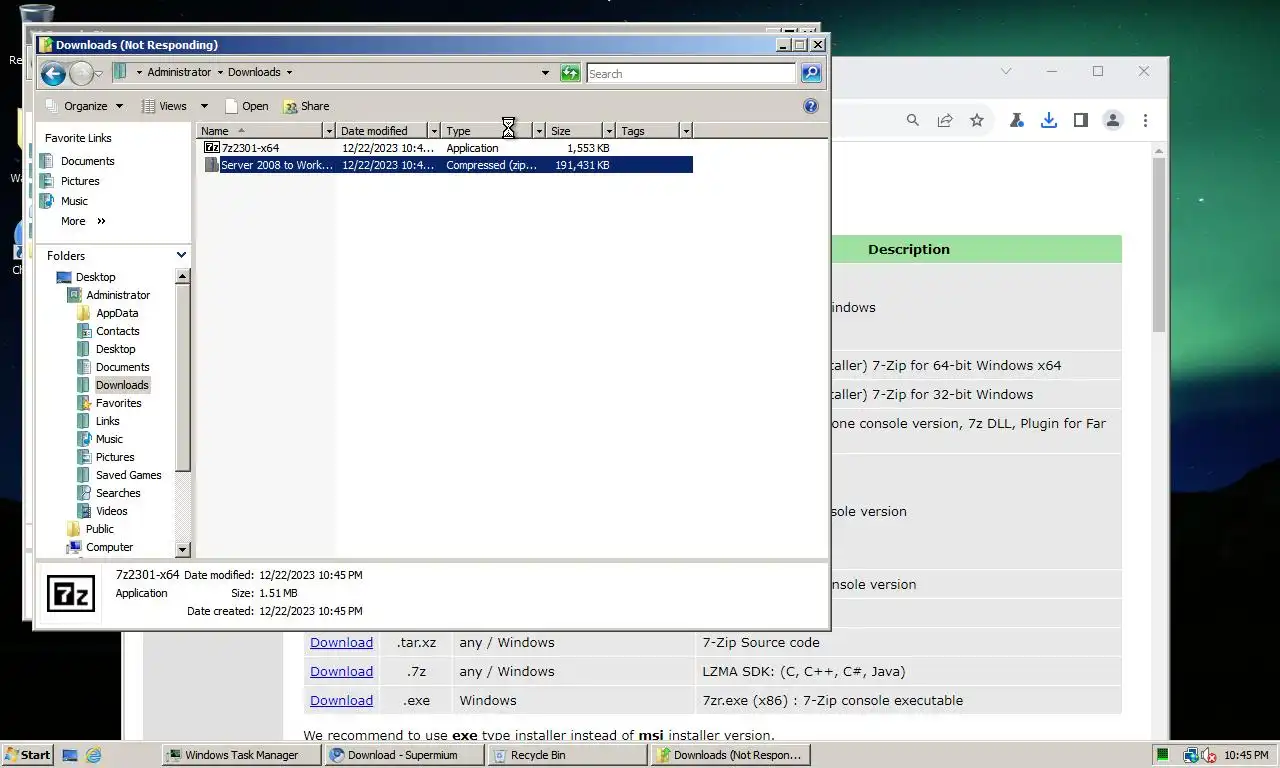Screen dimensions: 1280x768
Task: Select Searches in folder tree
Action: click(x=118, y=493)
